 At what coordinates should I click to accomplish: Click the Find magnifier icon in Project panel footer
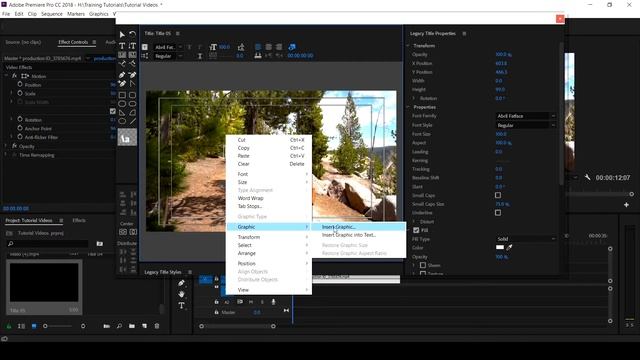[x=119, y=326]
